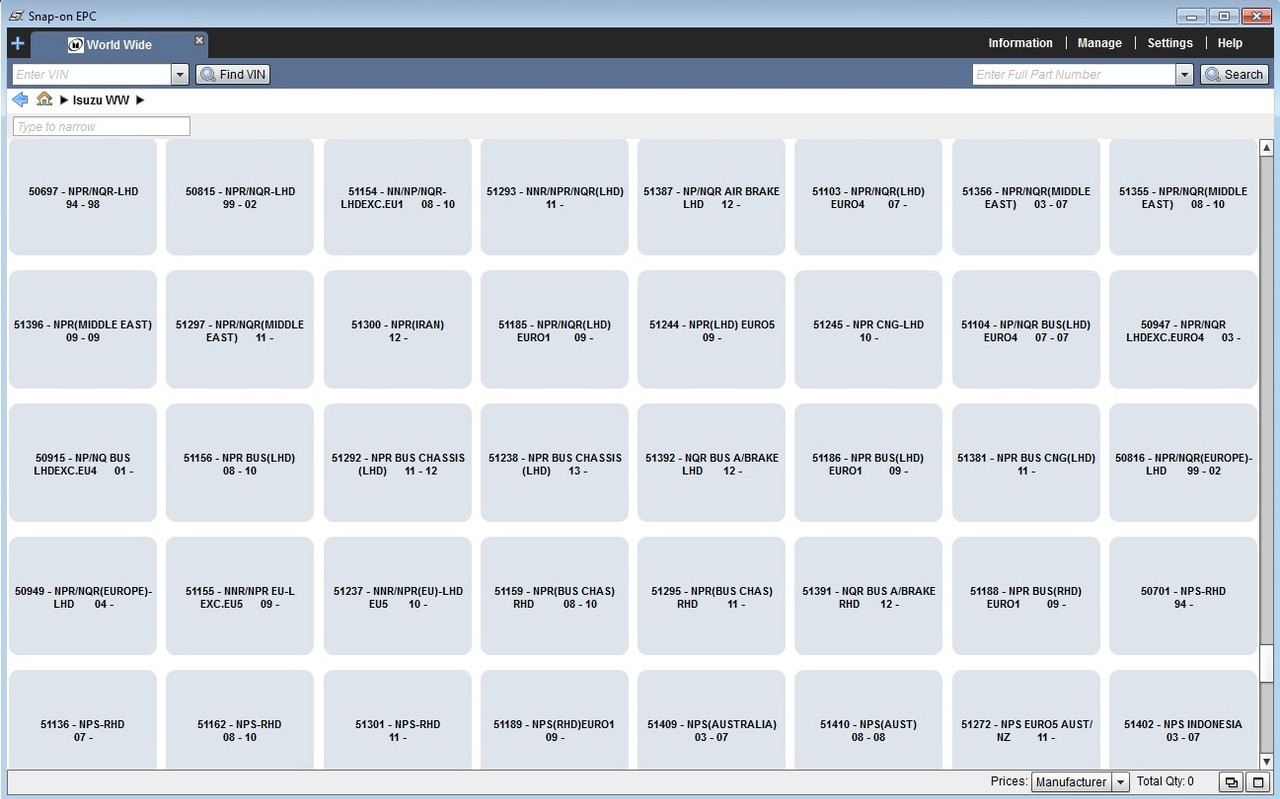Open Manage menu
Viewport: 1280px width, 799px height.
tap(1100, 43)
